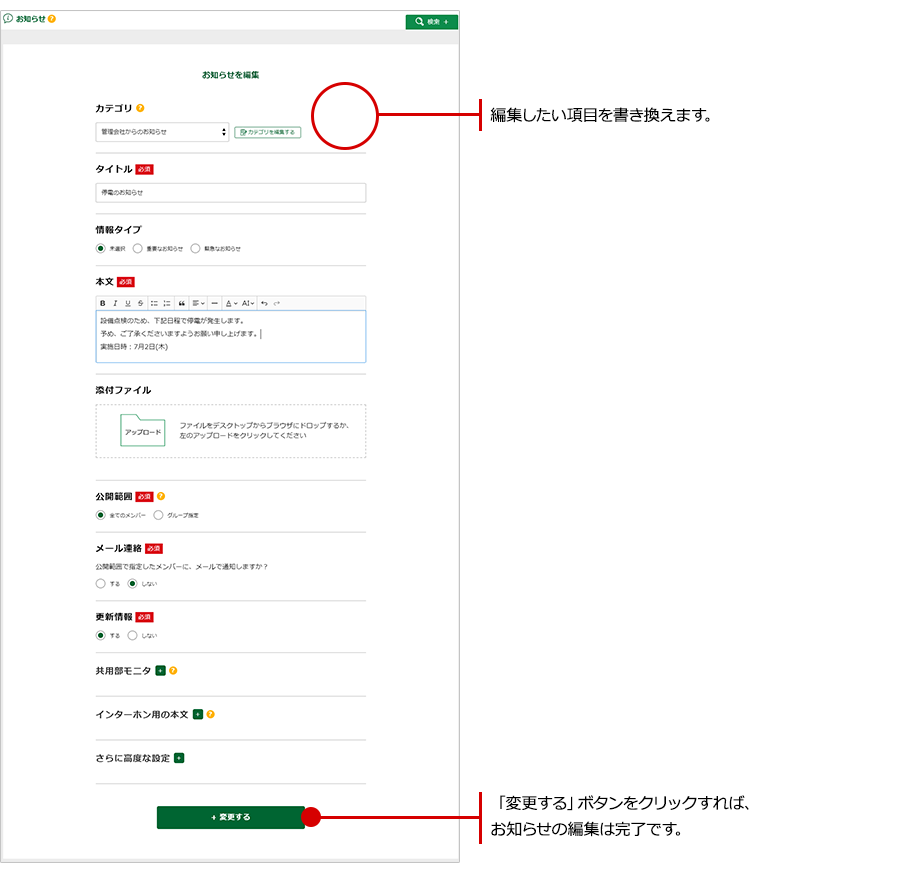Choose する under メール連絡
Image resolution: width=900 pixels, height=873 pixels.
coord(100,583)
